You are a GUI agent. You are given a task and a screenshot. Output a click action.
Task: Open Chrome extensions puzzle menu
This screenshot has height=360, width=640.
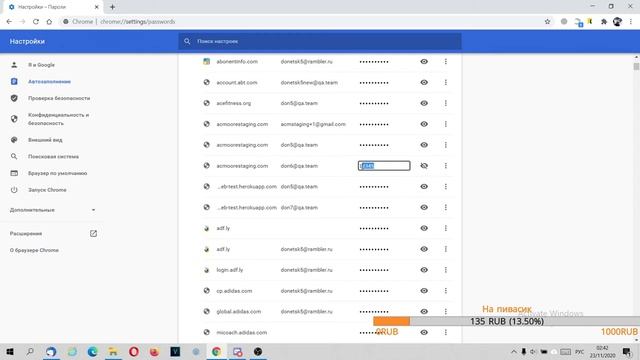pyautogui.click(x=604, y=22)
